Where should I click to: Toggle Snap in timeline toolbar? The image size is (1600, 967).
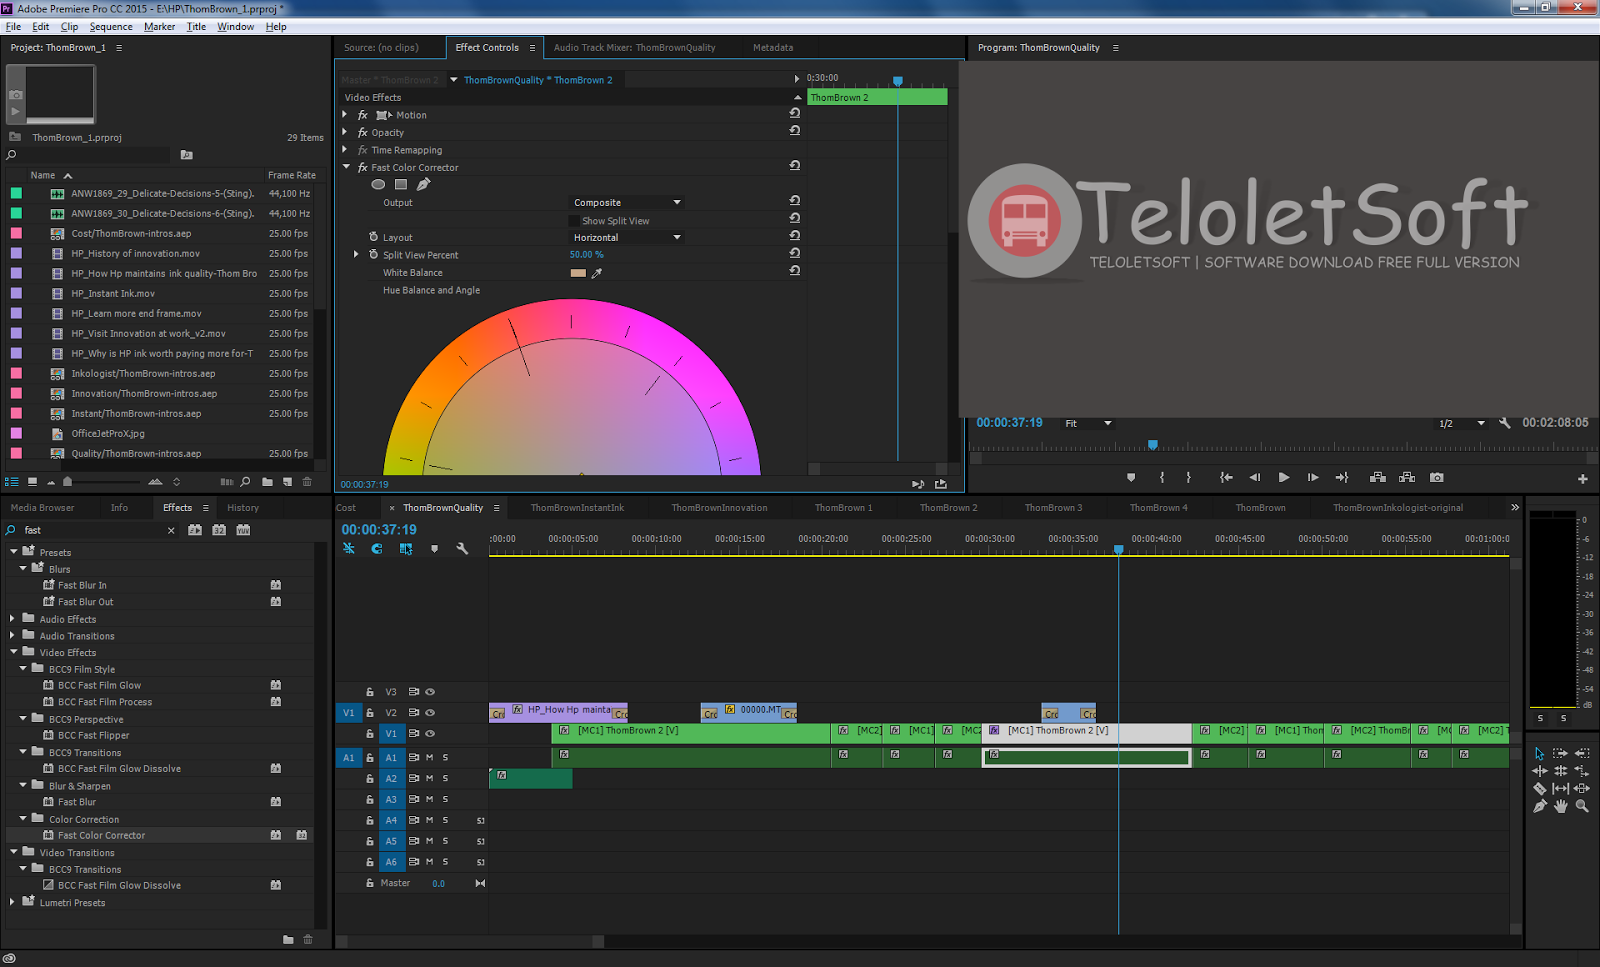pos(377,549)
